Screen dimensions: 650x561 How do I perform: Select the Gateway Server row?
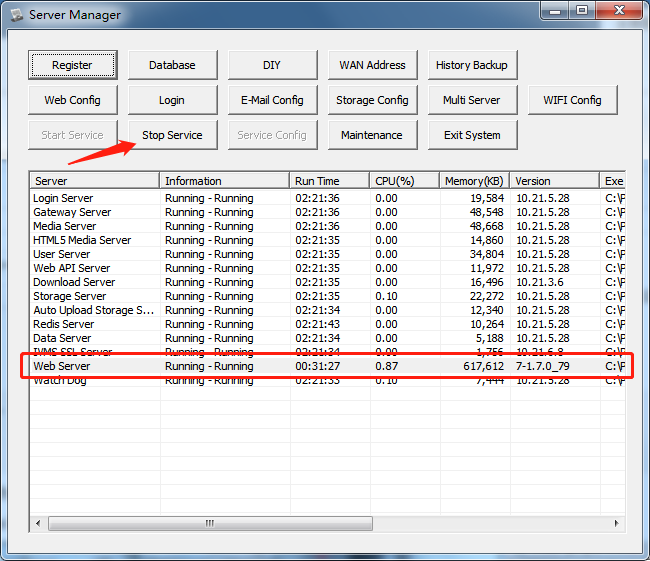coord(327,212)
